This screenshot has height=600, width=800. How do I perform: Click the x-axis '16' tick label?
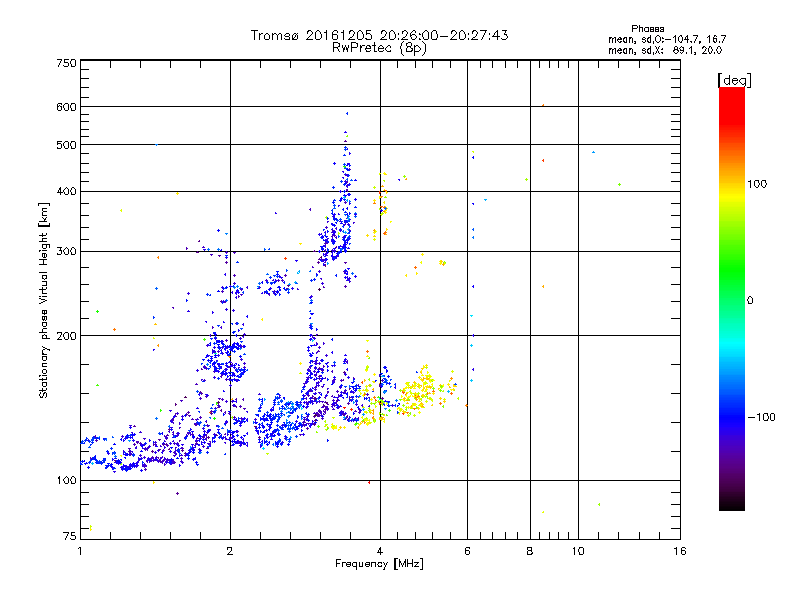pos(680,551)
